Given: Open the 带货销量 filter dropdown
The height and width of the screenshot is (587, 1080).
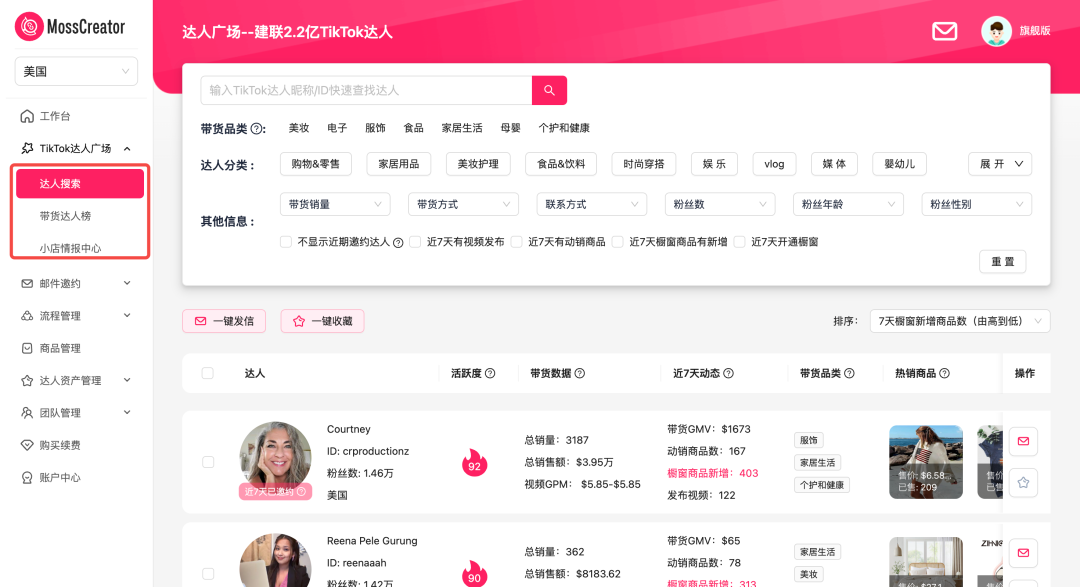Looking at the screenshot, I should (335, 204).
